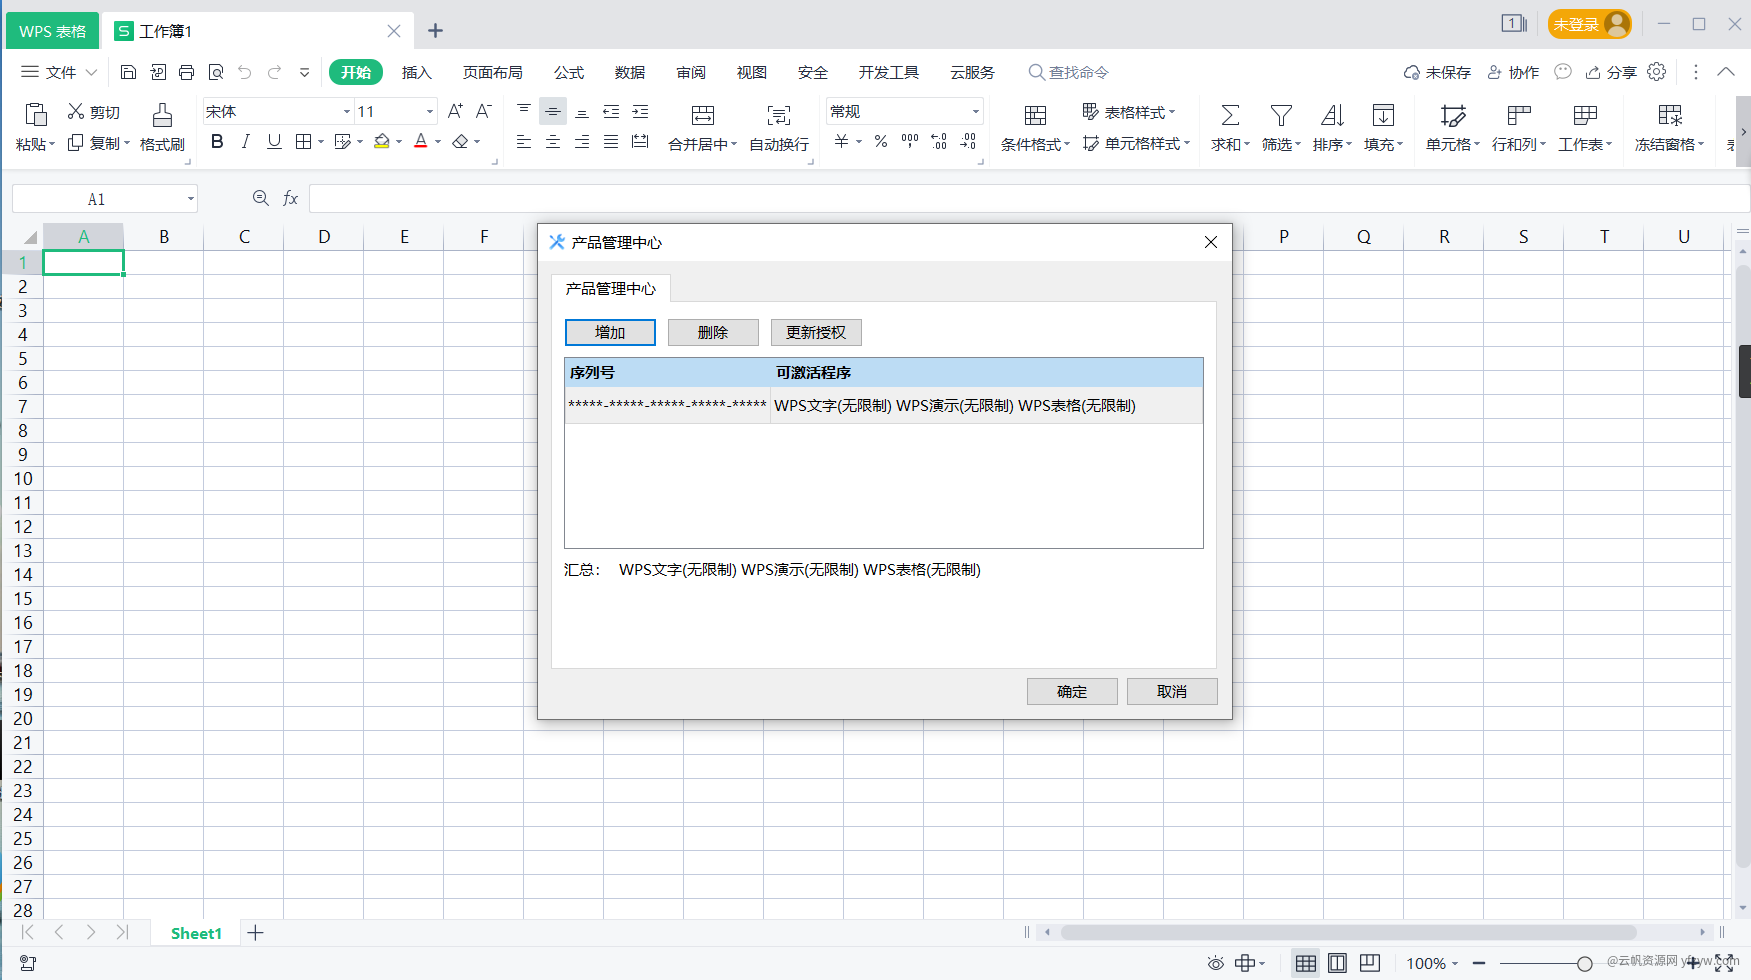The image size is (1751, 980).
Task: Align text to the left
Action: [x=523, y=142]
